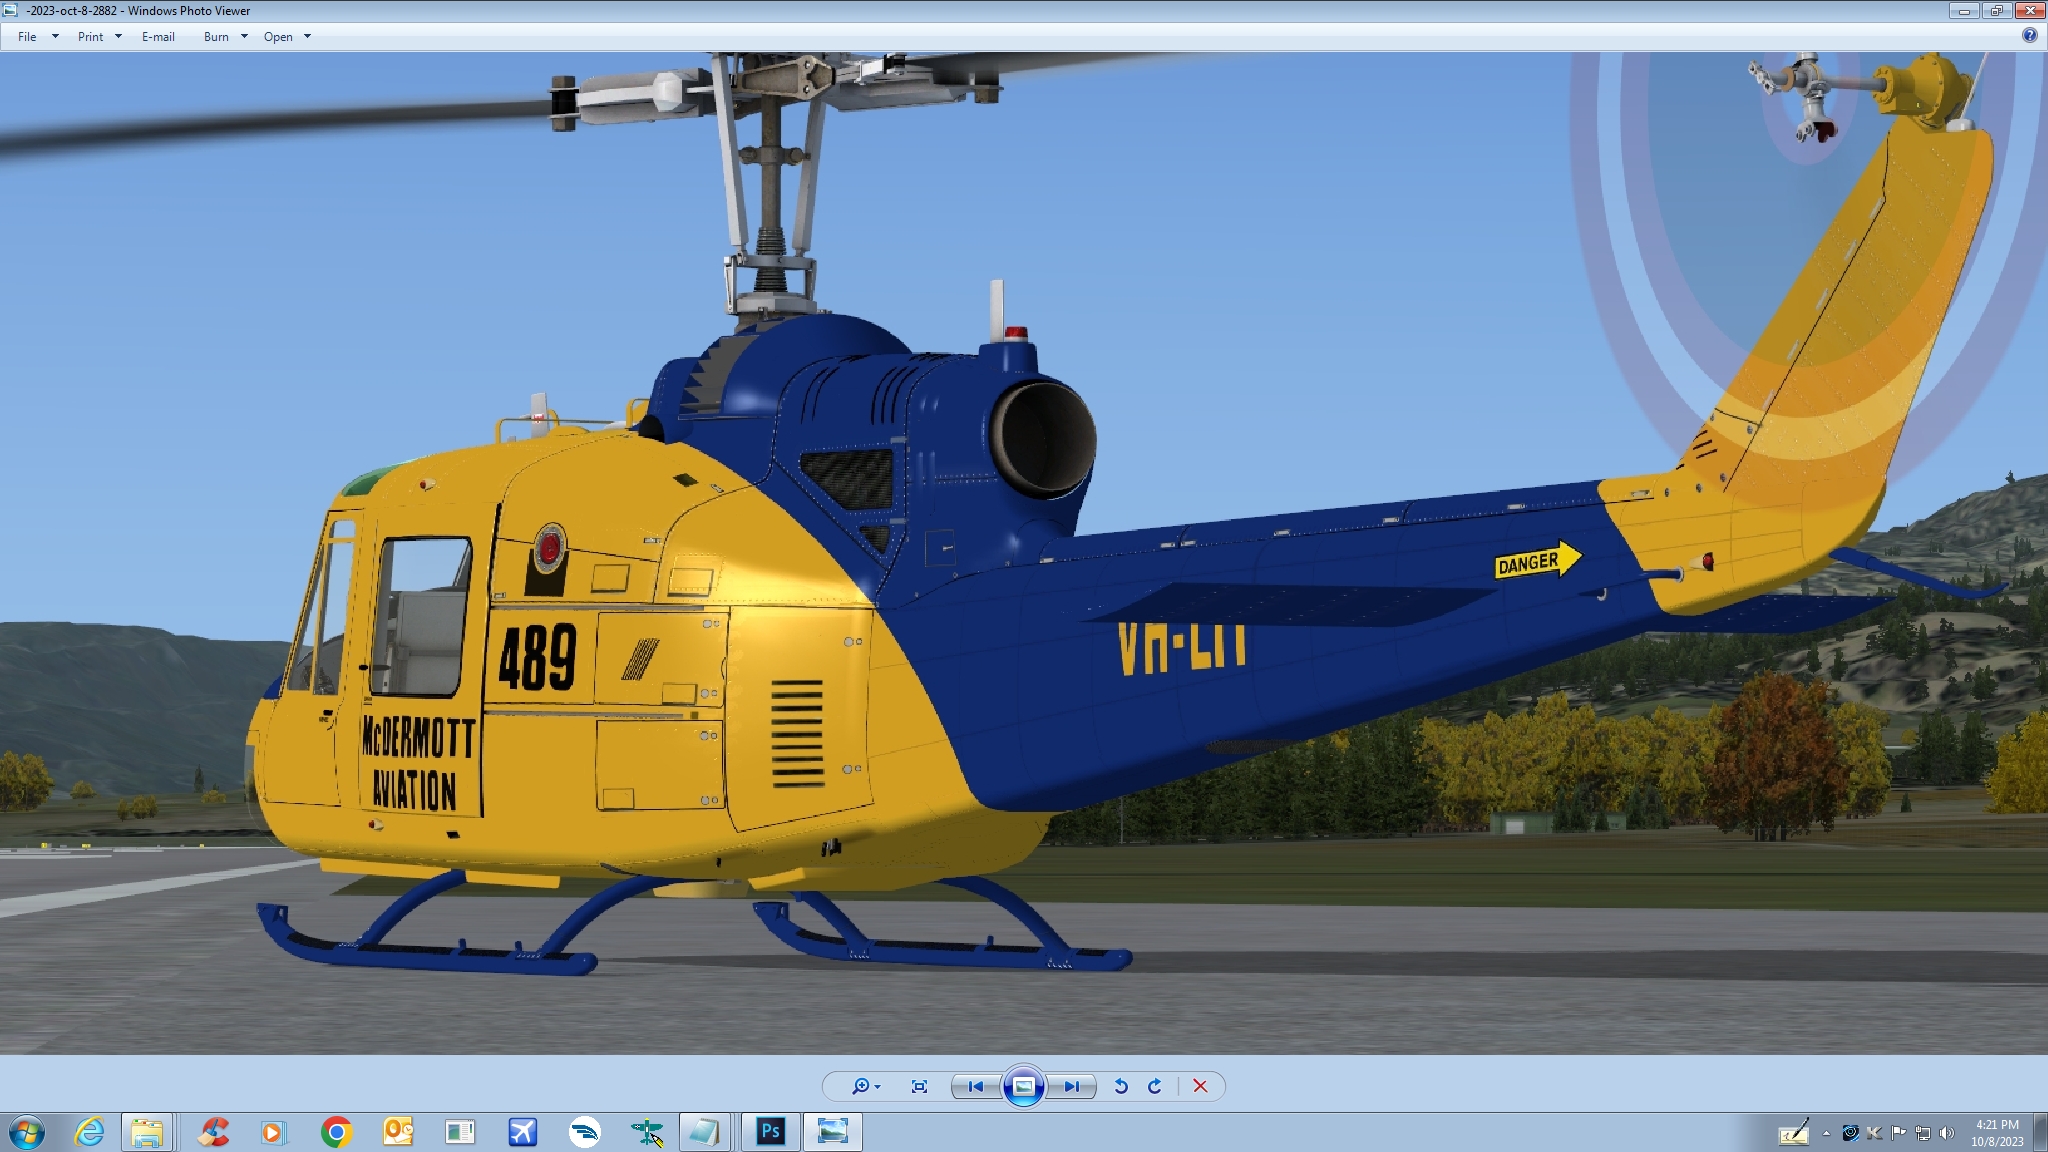Image resolution: width=2048 pixels, height=1152 pixels.
Task: Expand the Print dropdown arrow
Action: click(118, 37)
